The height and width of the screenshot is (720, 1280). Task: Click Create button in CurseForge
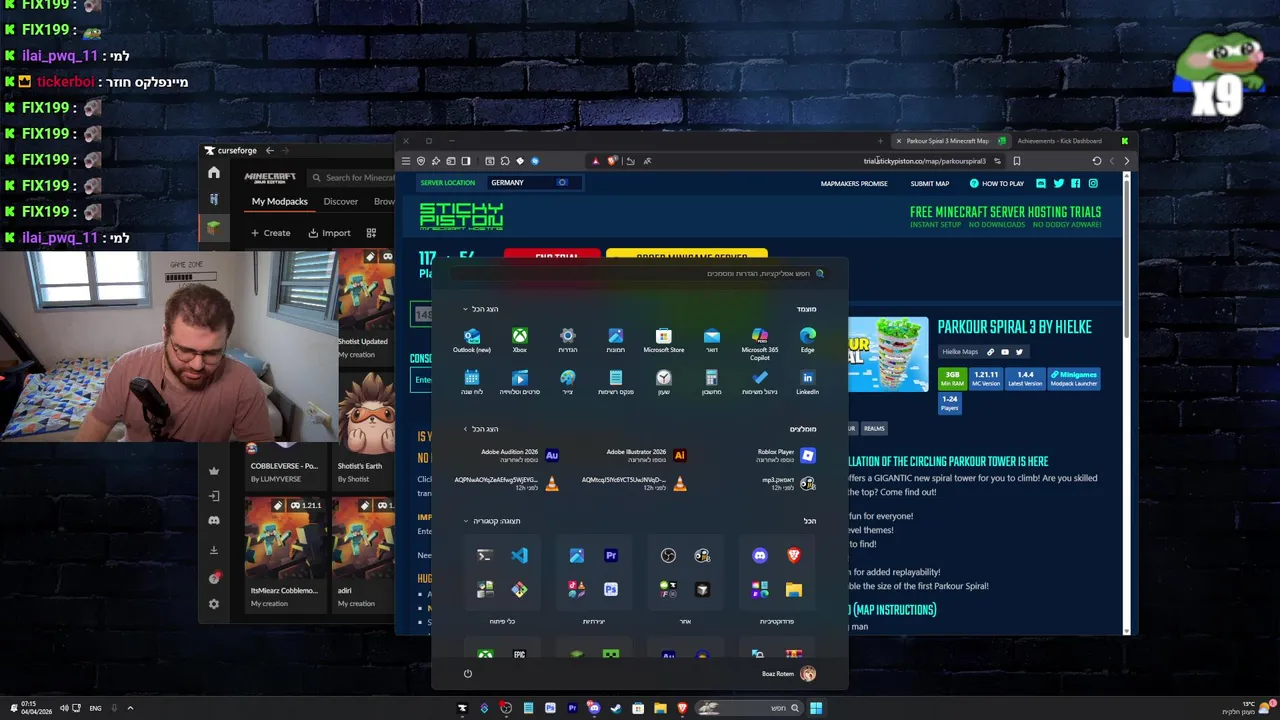click(x=270, y=233)
